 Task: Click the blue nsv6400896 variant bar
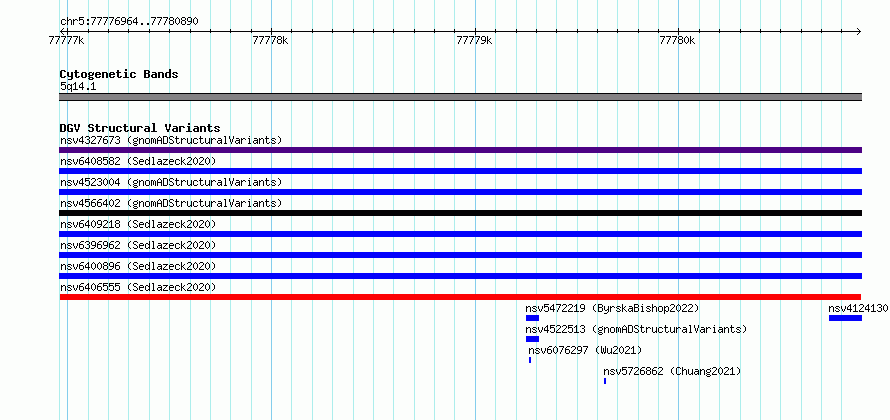(x=460, y=276)
